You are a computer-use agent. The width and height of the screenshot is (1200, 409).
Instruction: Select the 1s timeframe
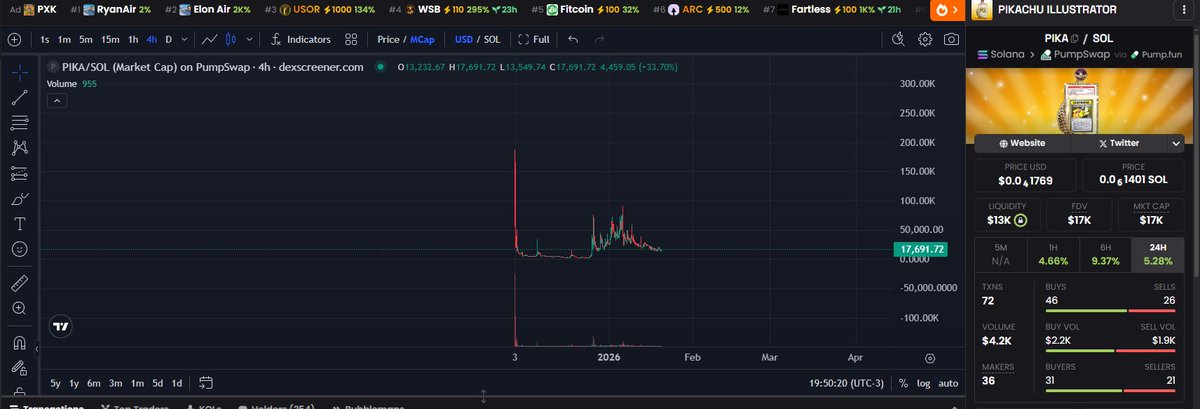click(x=45, y=40)
